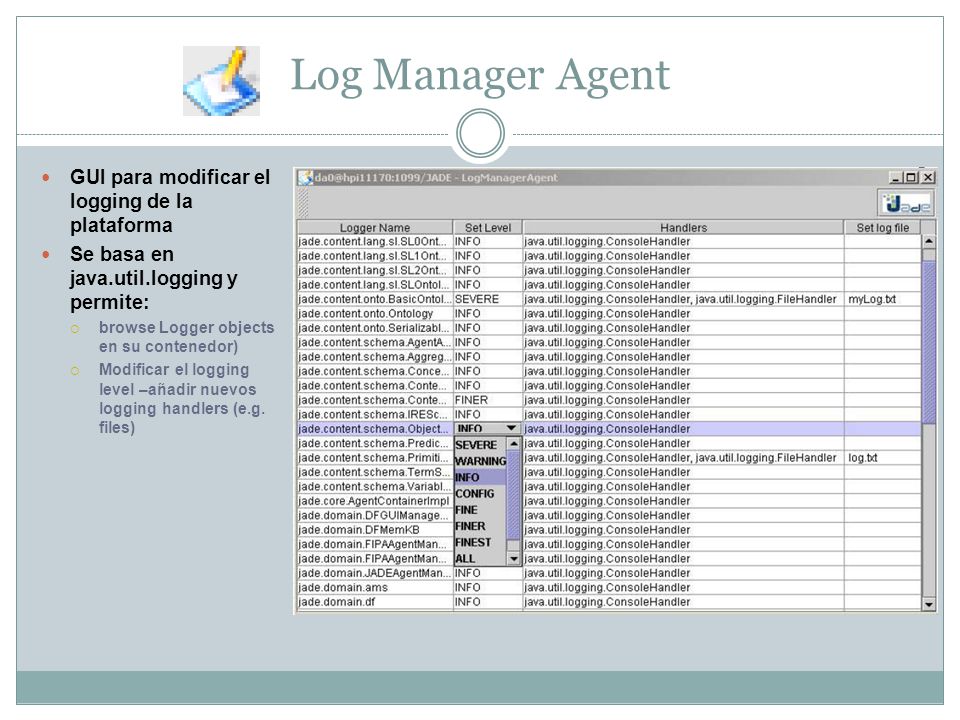The width and height of the screenshot is (960, 720).
Task: Select the jade.content.schema.Primiti... logger name
Action: (x=375, y=458)
